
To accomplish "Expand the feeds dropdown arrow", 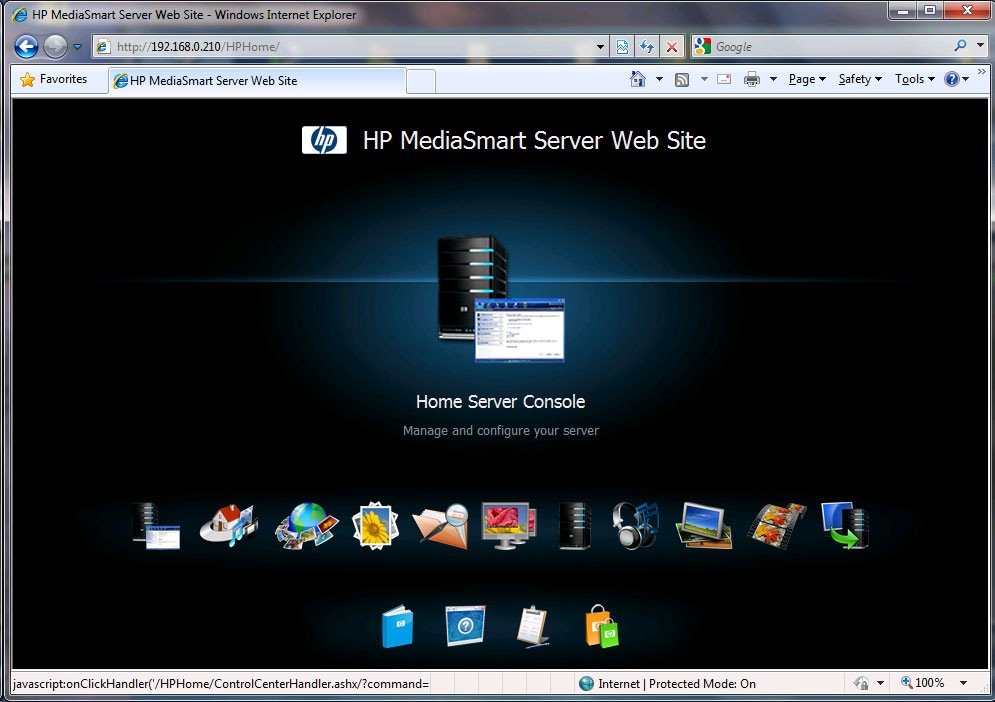I will [x=704, y=79].
